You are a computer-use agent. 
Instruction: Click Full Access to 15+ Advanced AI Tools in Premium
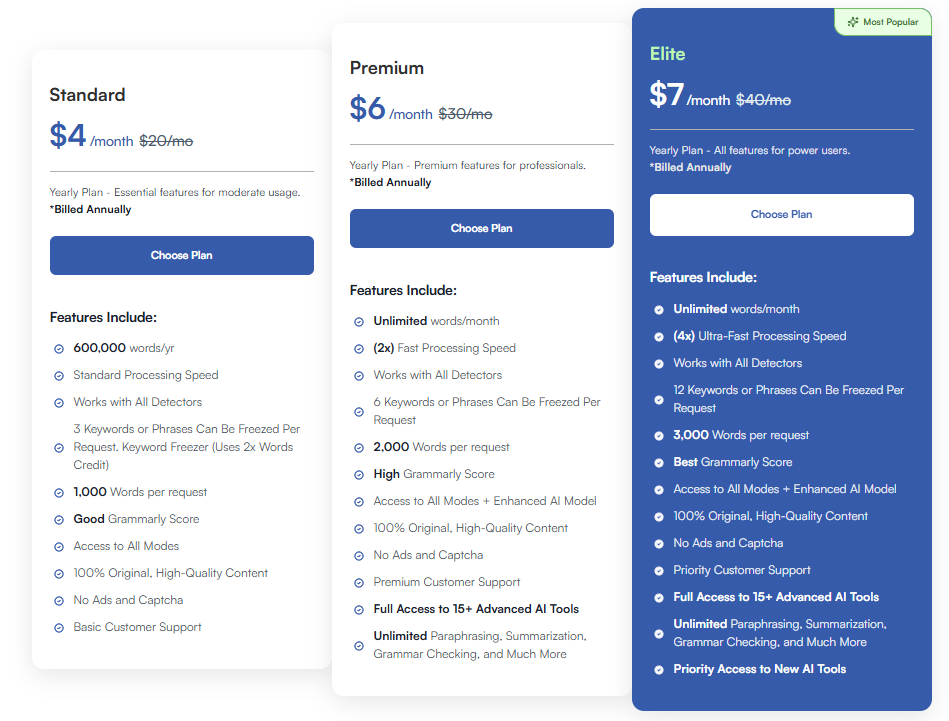[x=476, y=609]
